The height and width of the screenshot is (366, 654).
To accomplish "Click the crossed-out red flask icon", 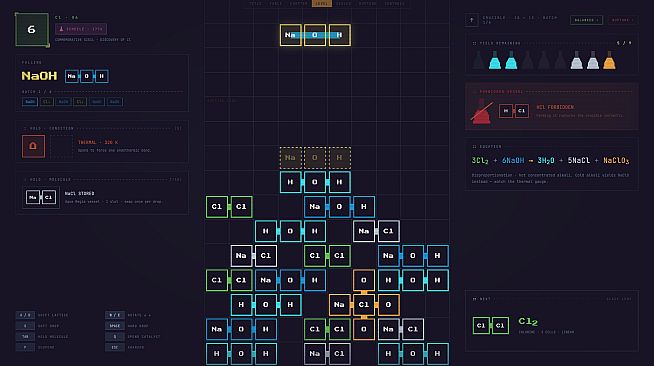I will point(482,111).
